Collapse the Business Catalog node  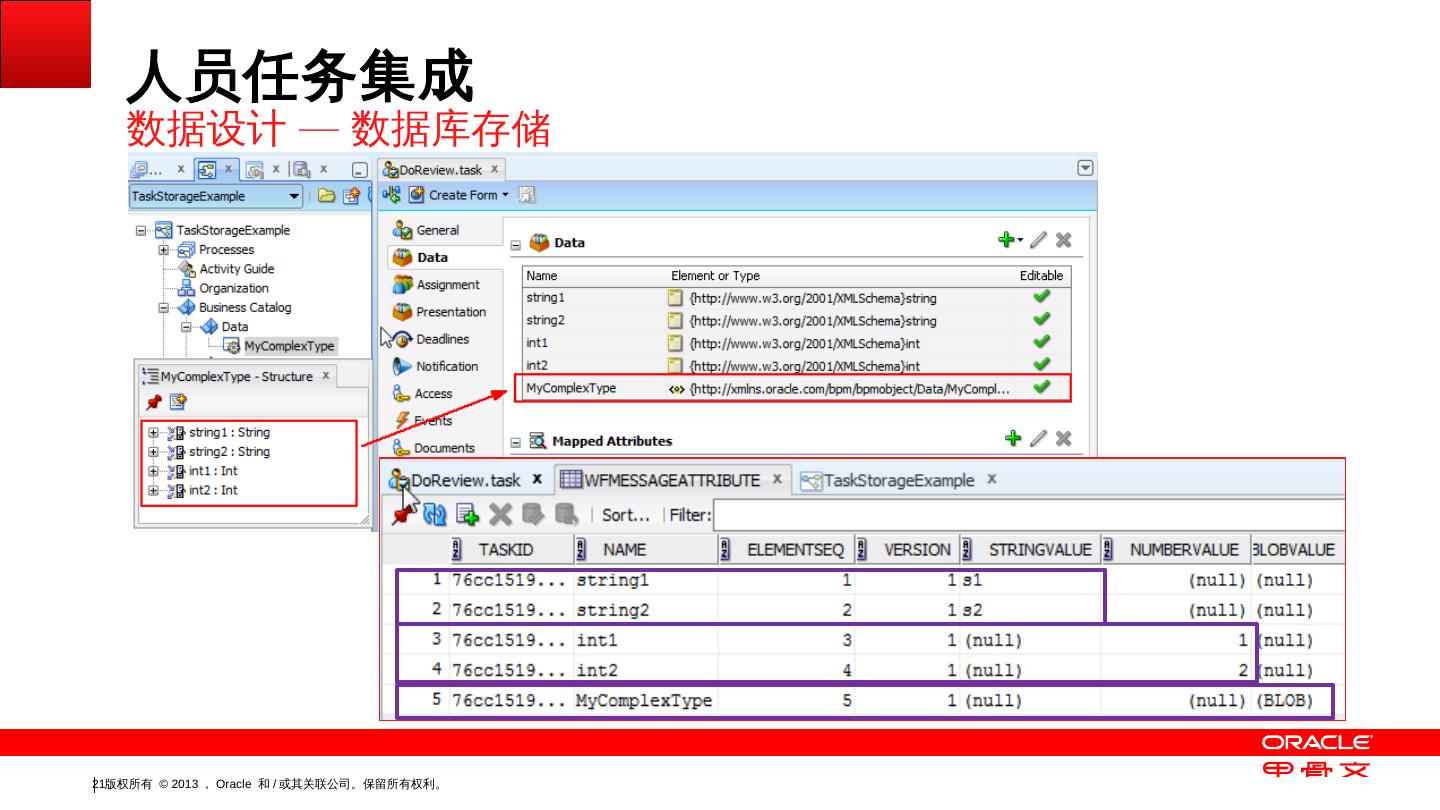pyautogui.click(x=163, y=308)
